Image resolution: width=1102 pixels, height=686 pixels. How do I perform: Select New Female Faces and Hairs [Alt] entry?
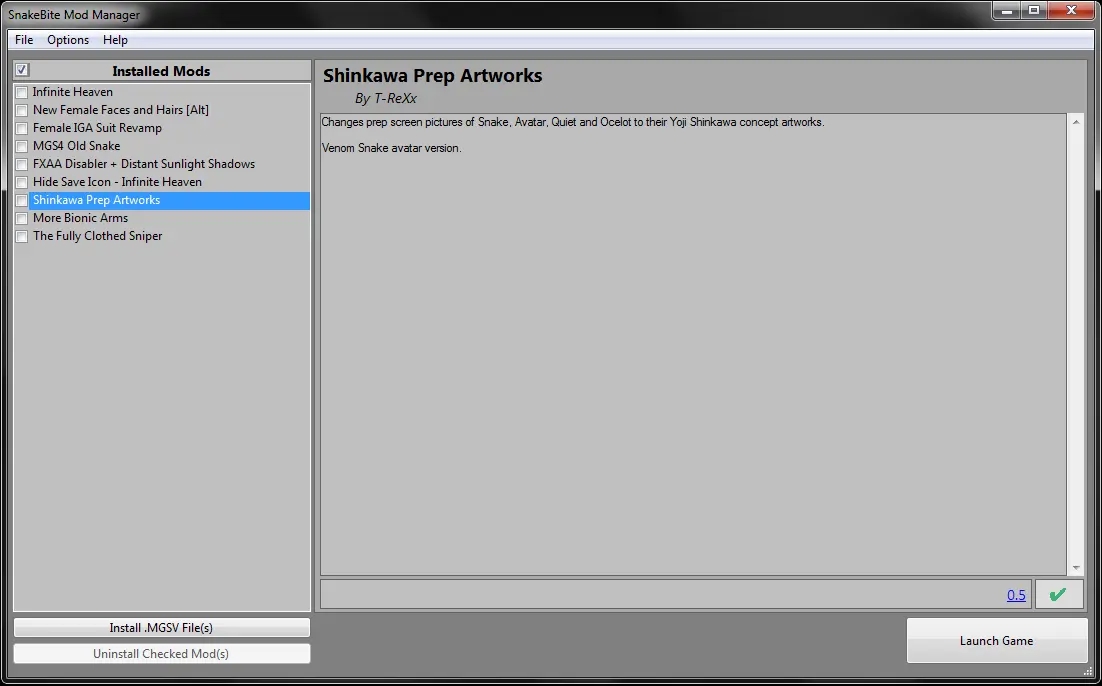(121, 110)
